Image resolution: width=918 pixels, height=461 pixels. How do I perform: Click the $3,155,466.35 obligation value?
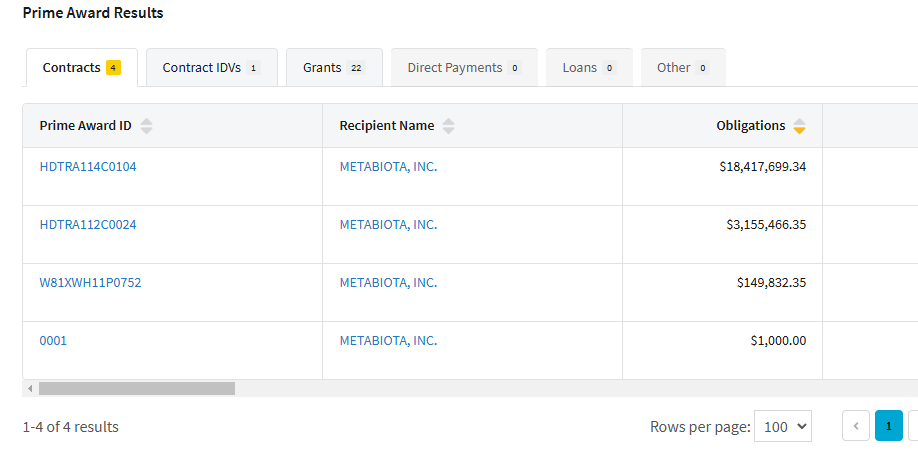(766, 225)
